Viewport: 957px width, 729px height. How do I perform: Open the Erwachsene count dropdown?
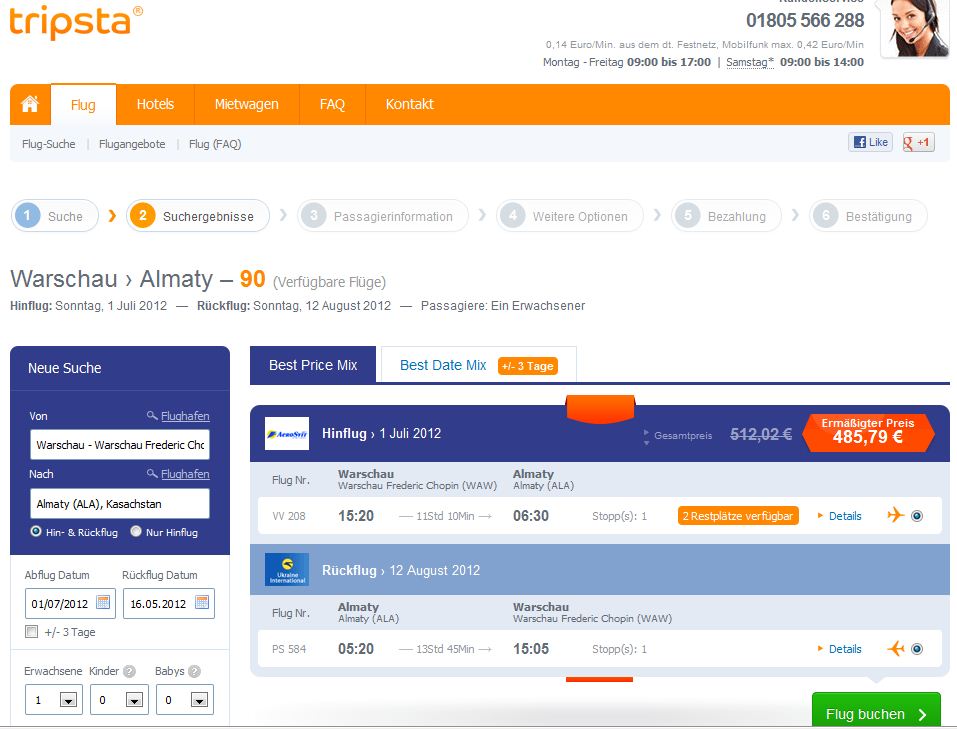tap(68, 700)
